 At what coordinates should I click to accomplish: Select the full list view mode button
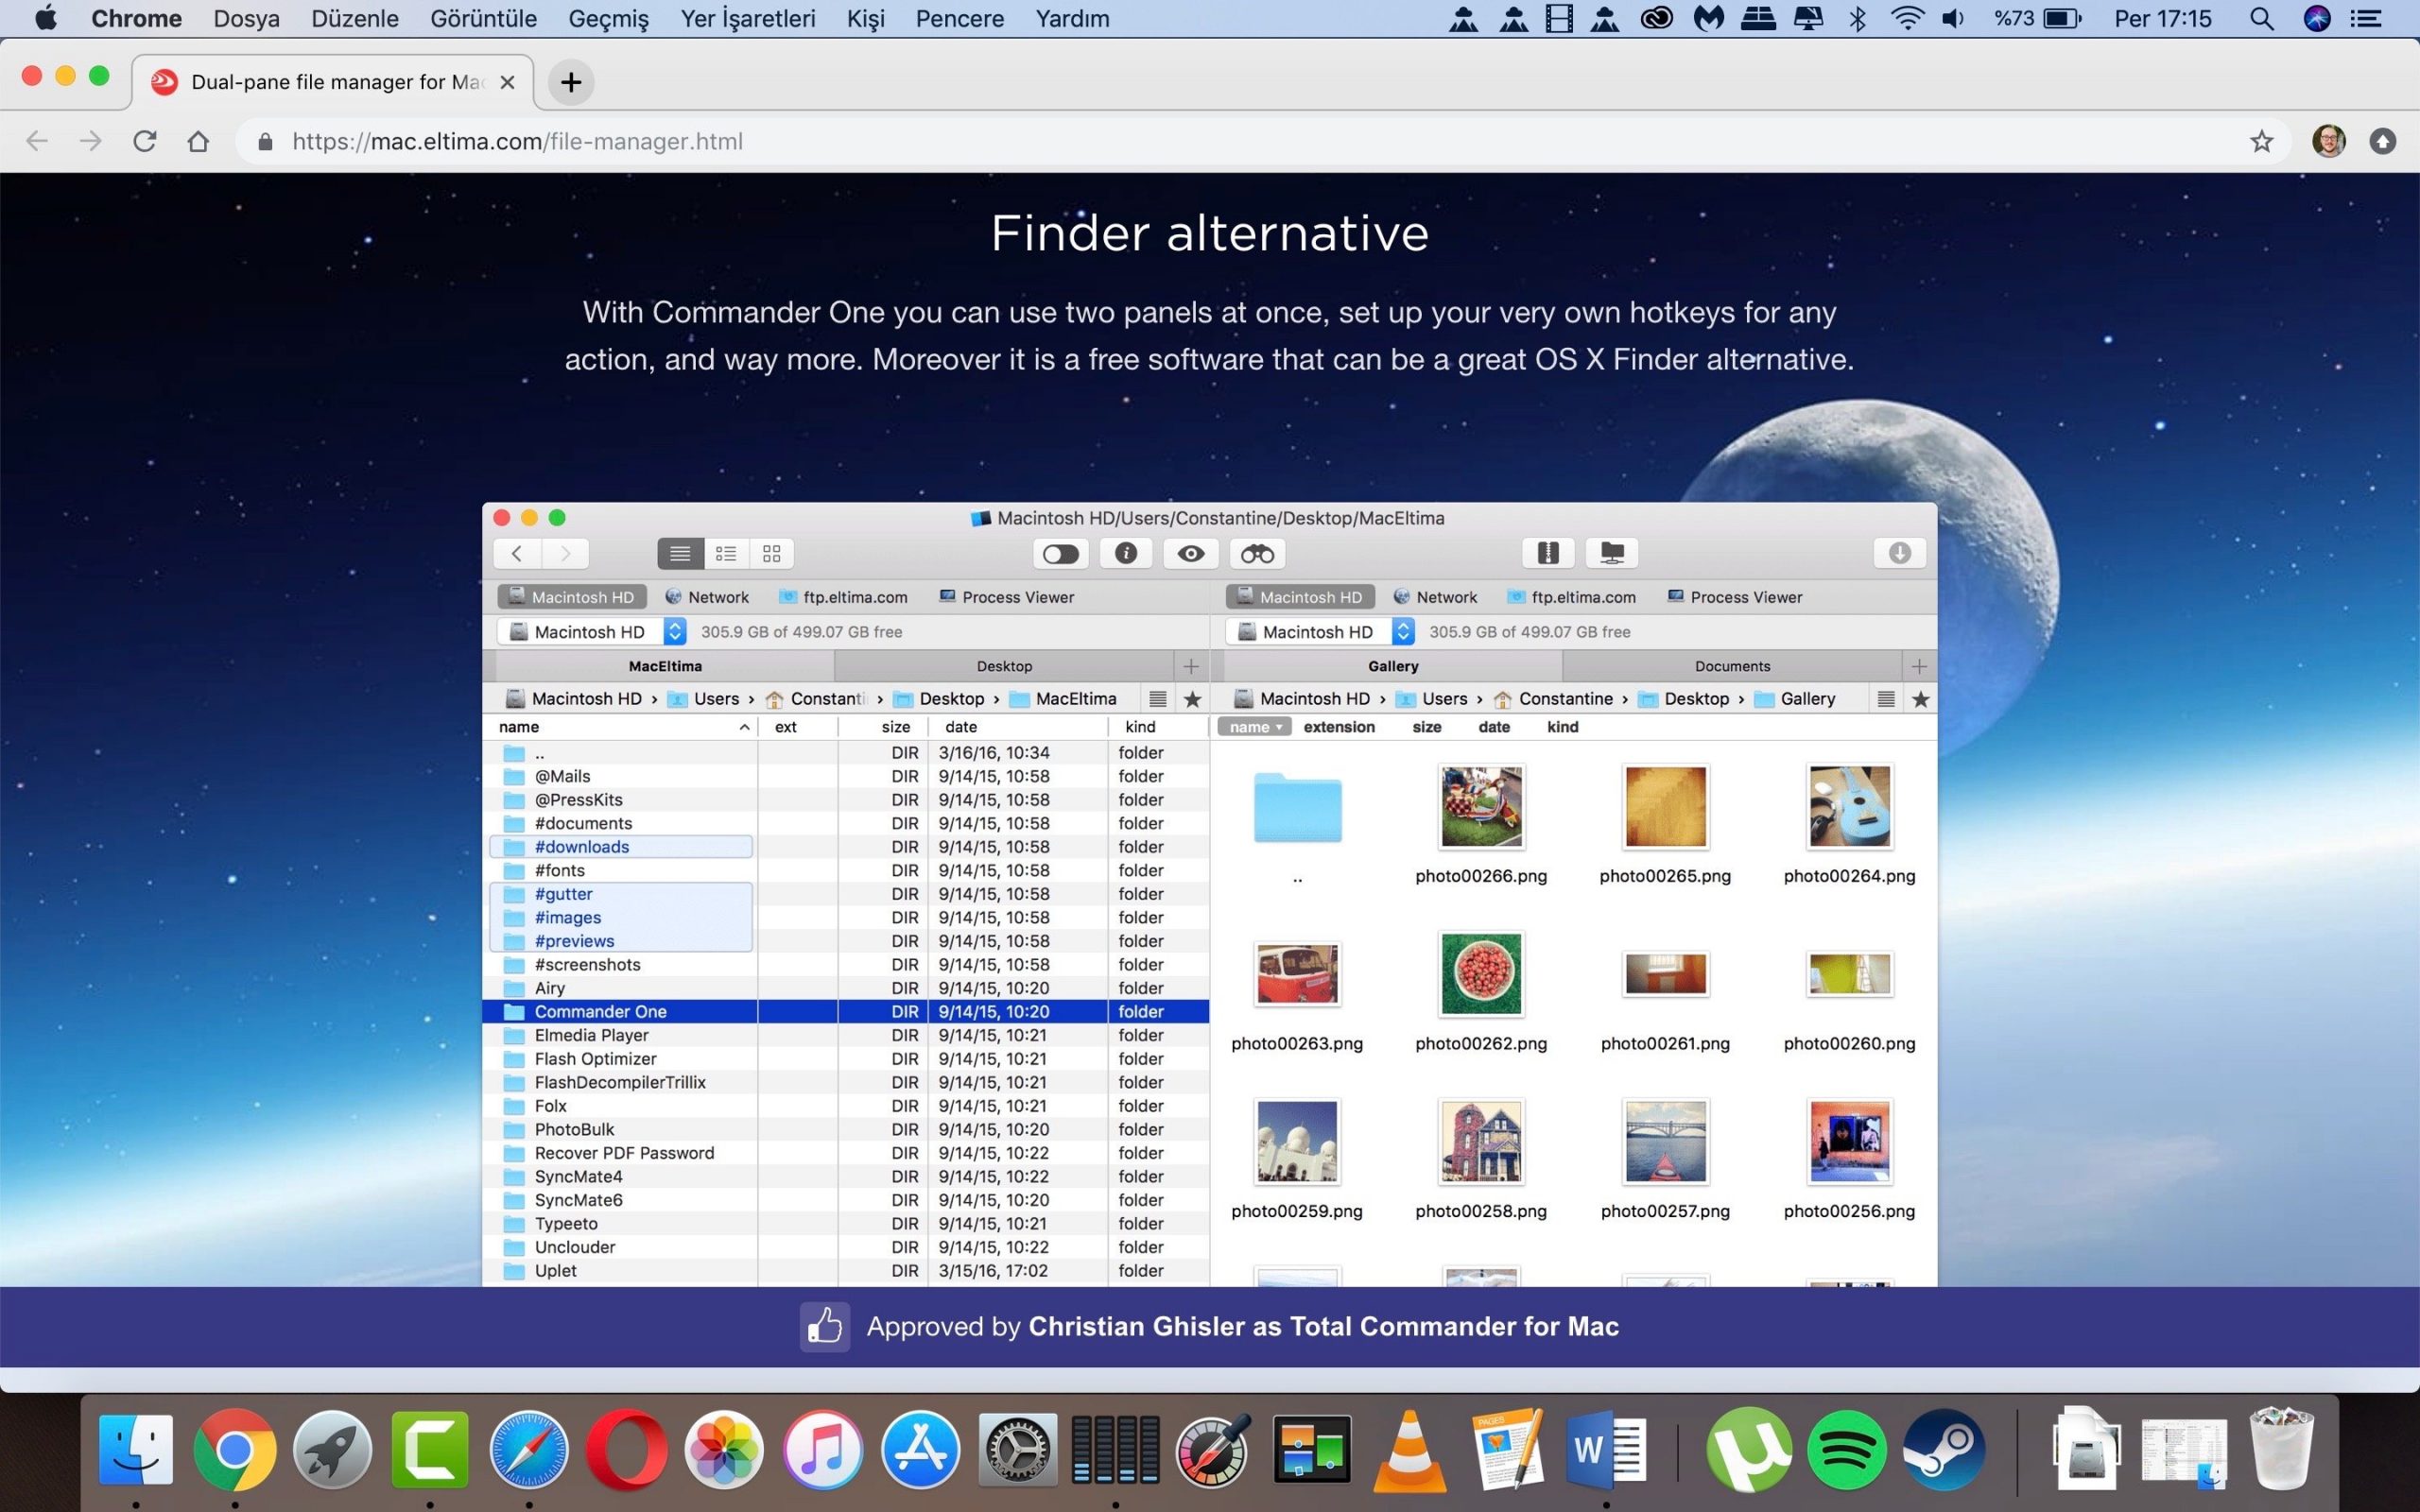[x=680, y=553]
